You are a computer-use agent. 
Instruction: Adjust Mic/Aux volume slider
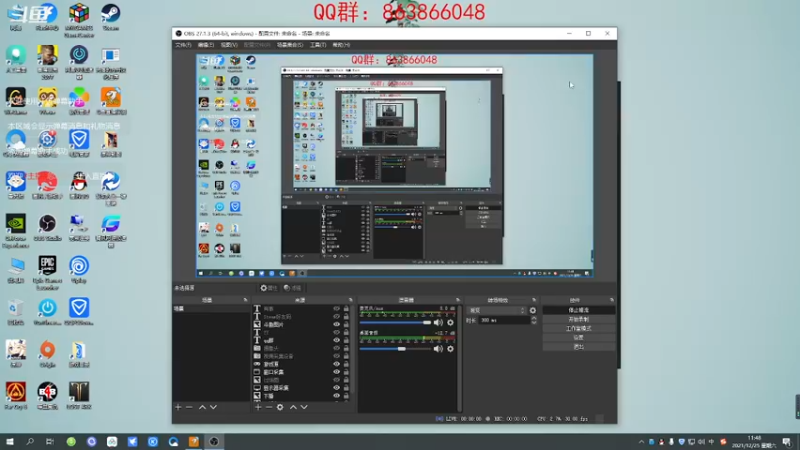click(x=396, y=322)
